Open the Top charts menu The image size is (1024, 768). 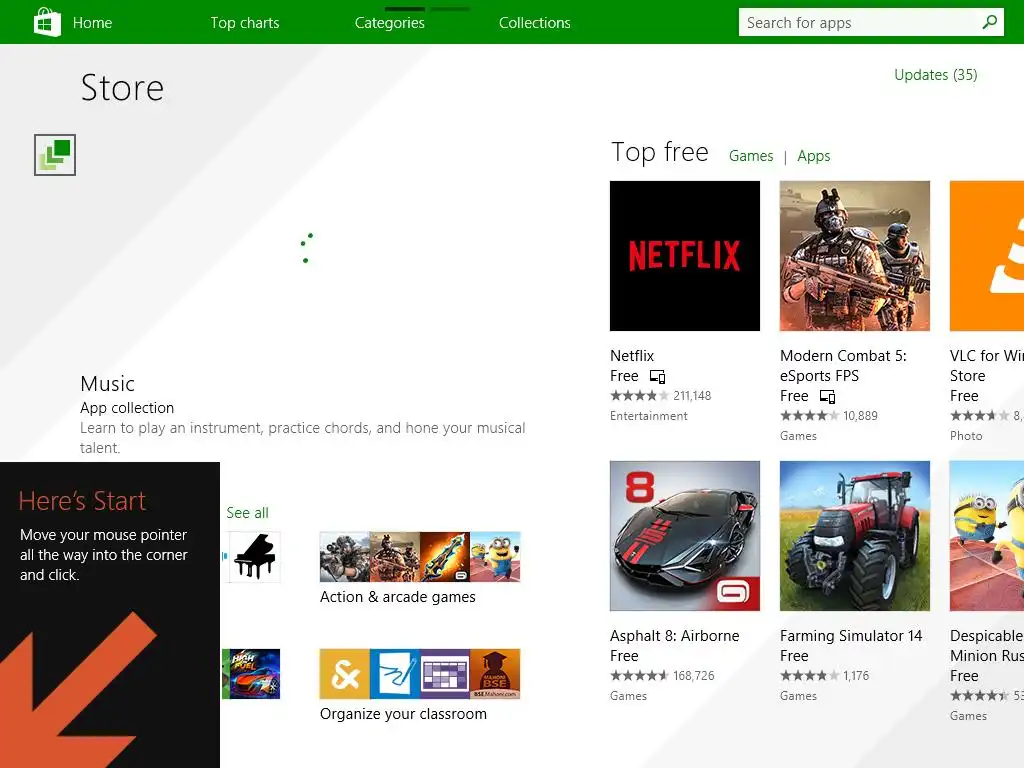245,23
